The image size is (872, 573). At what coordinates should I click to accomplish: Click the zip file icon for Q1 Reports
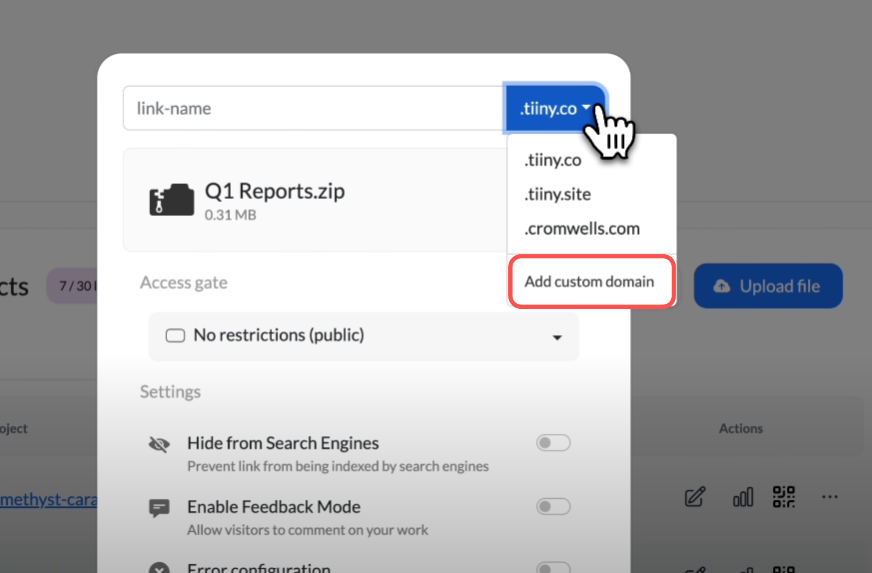171,200
